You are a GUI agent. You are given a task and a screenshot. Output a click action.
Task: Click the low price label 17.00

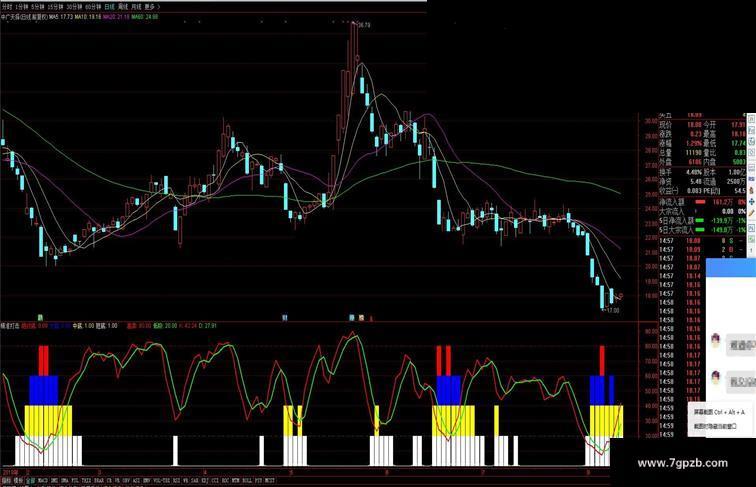(612, 311)
